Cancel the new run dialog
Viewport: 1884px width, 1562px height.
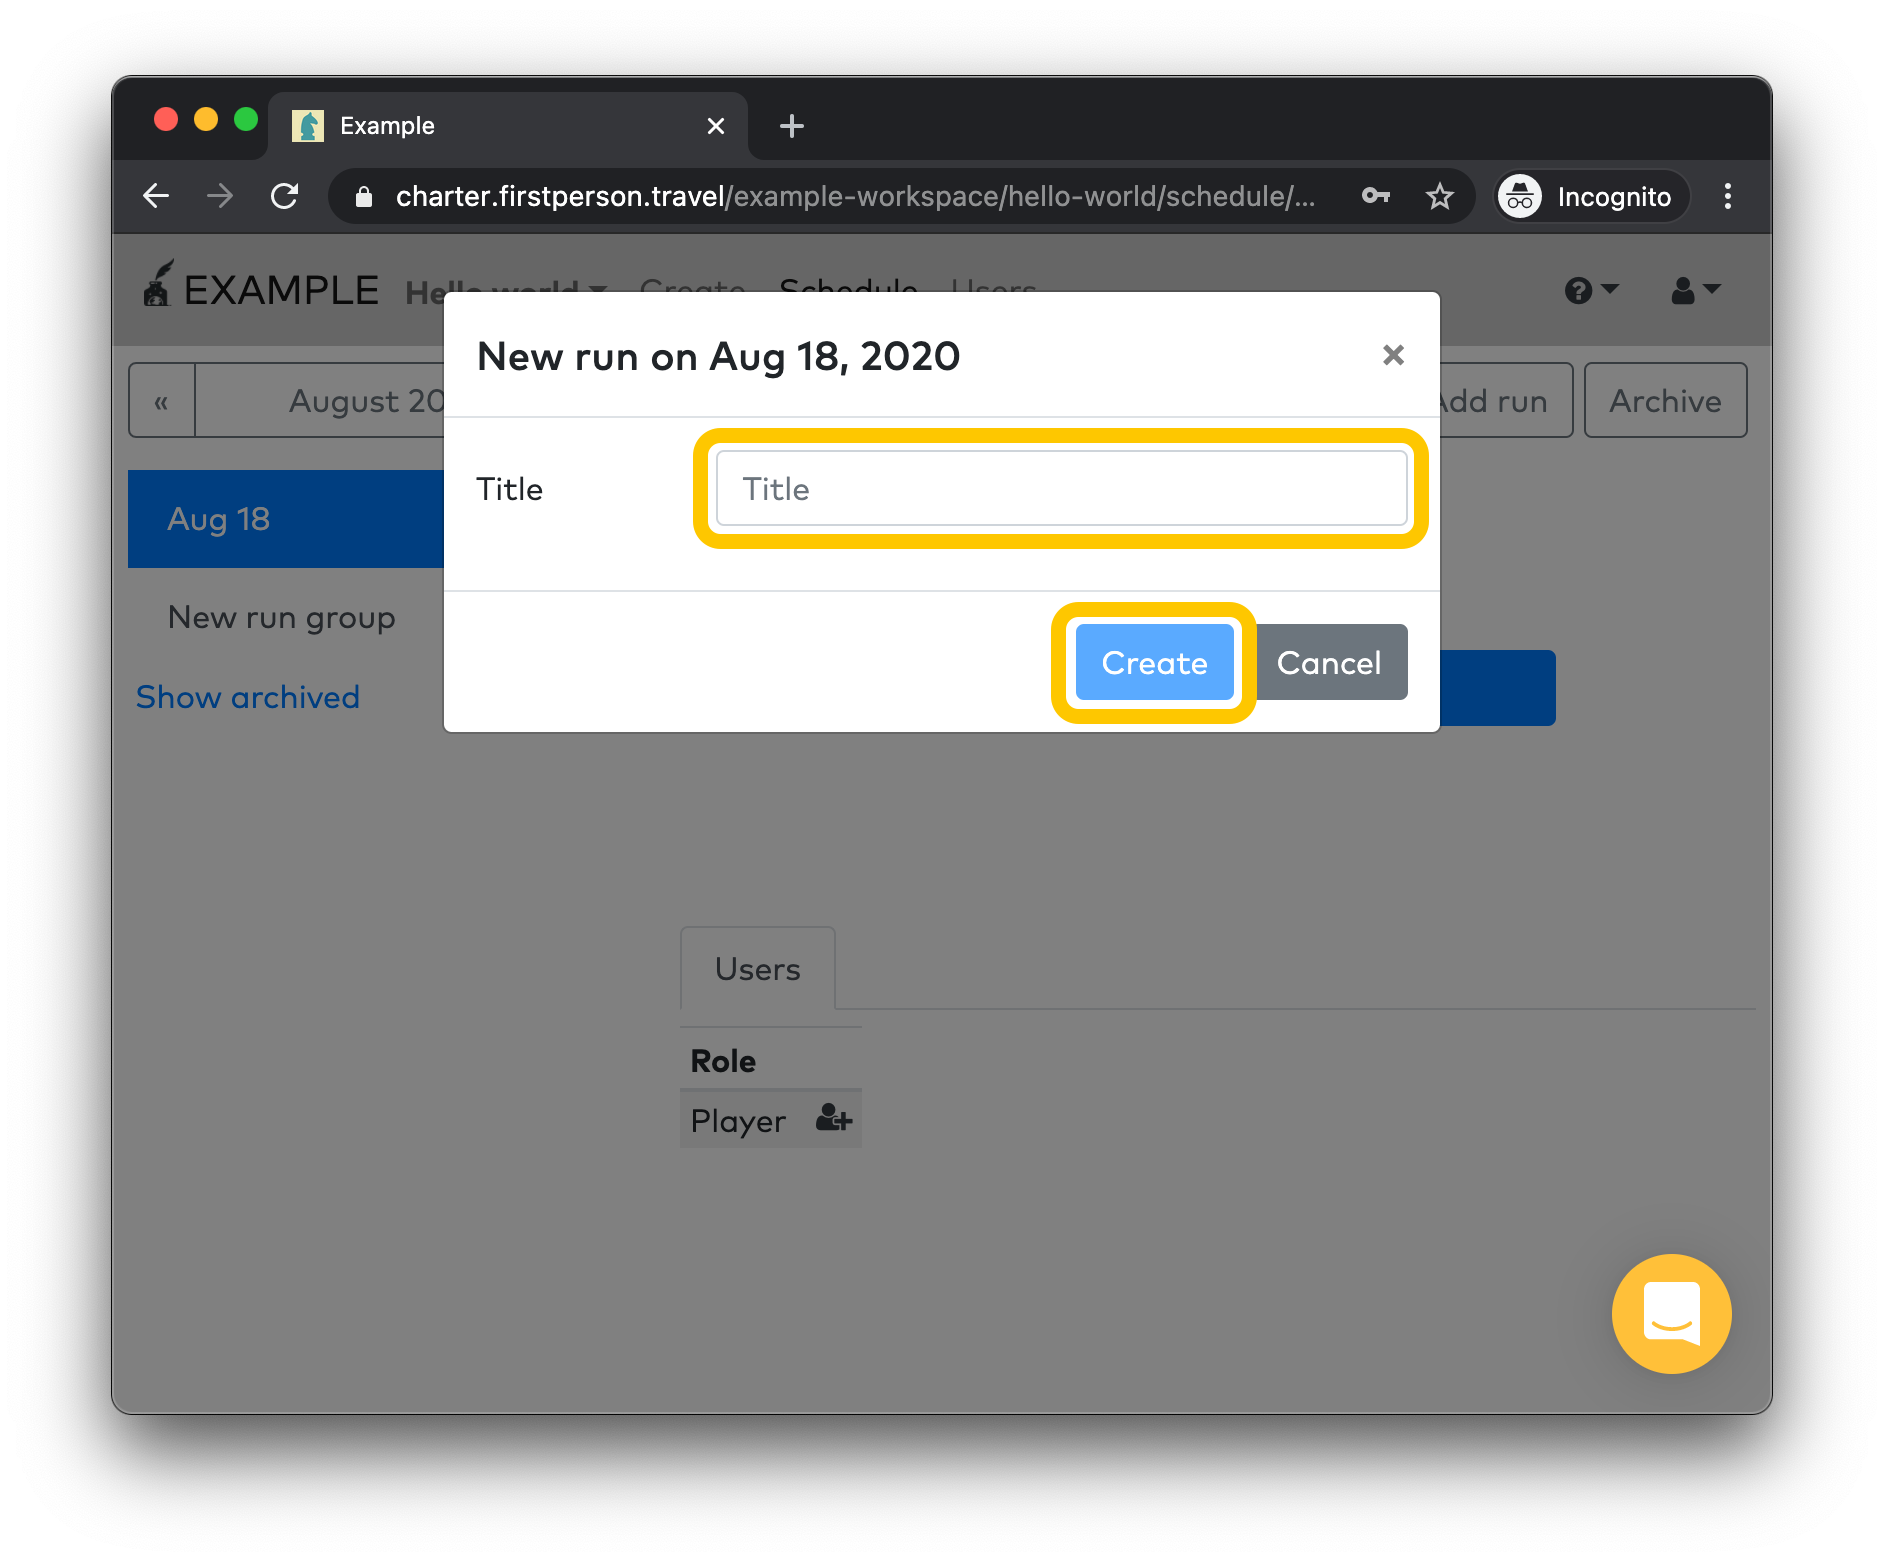click(1330, 662)
